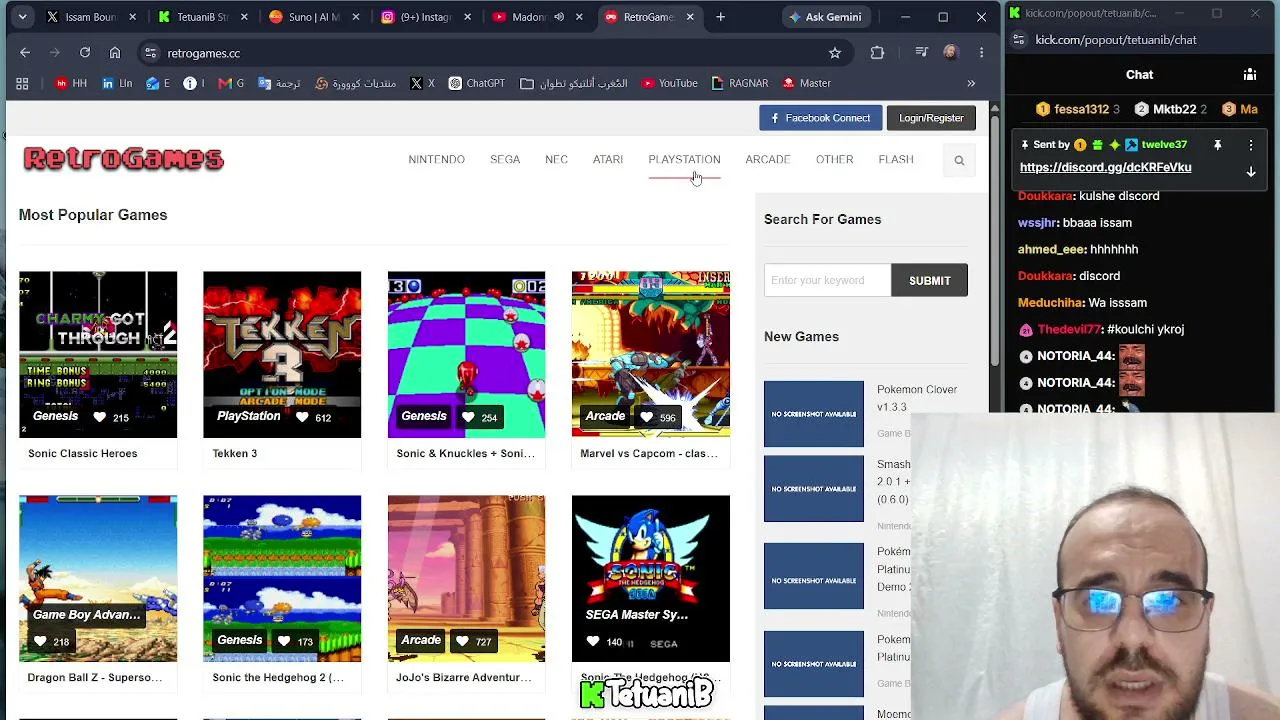Open the Sonic the Hedgehog 2 thumbnail
The width and height of the screenshot is (1280, 720).
[282, 578]
